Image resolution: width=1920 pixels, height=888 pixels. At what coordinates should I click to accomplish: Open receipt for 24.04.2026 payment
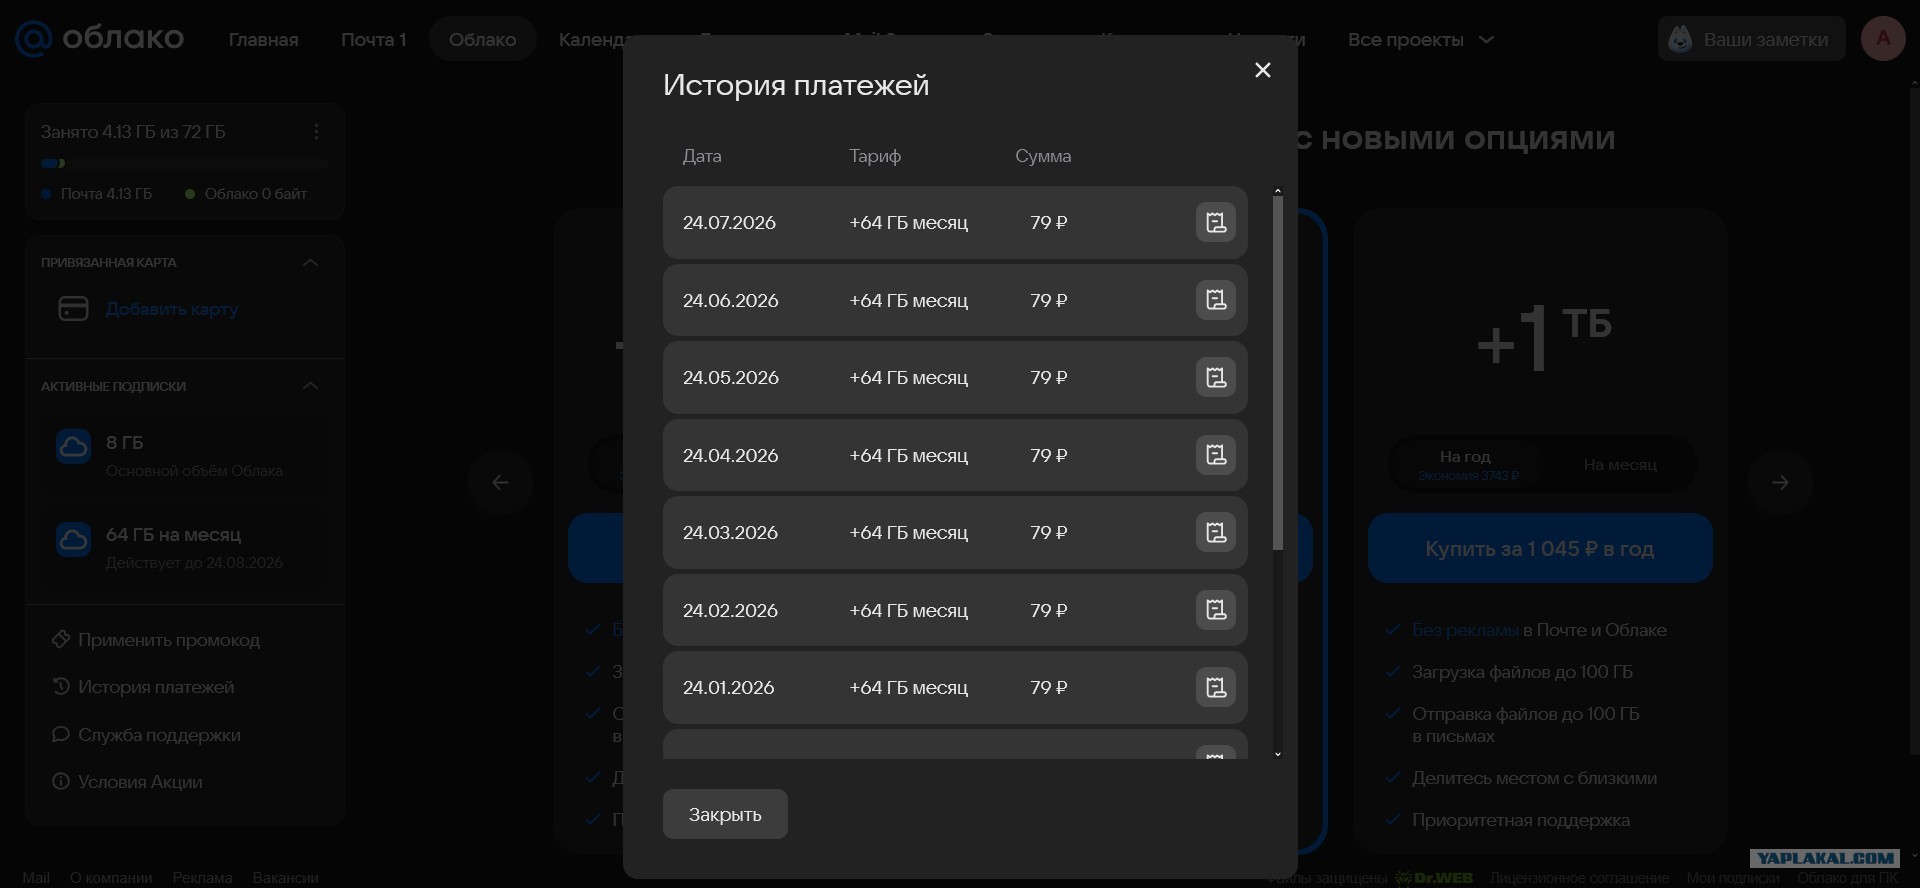(x=1216, y=455)
